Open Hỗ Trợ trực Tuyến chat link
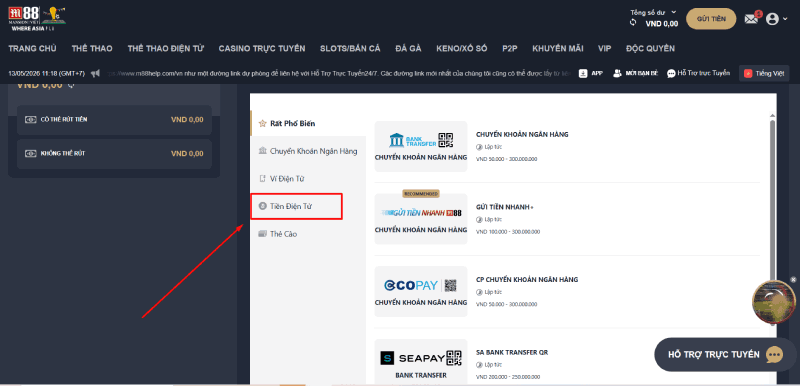The width and height of the screenshot is (800, 386). (x=698, y=73)
